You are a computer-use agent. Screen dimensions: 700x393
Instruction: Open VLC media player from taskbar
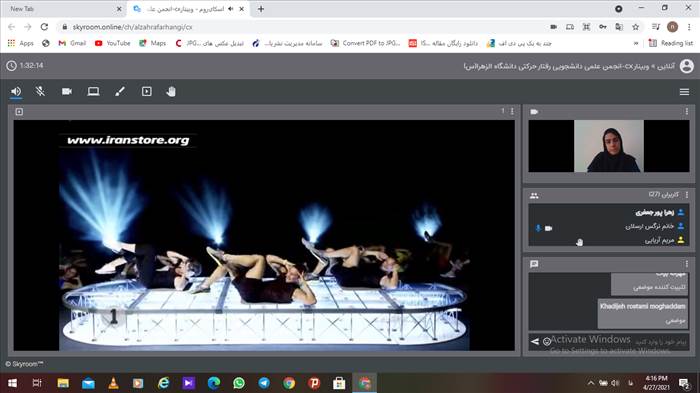tap(113, 383)
